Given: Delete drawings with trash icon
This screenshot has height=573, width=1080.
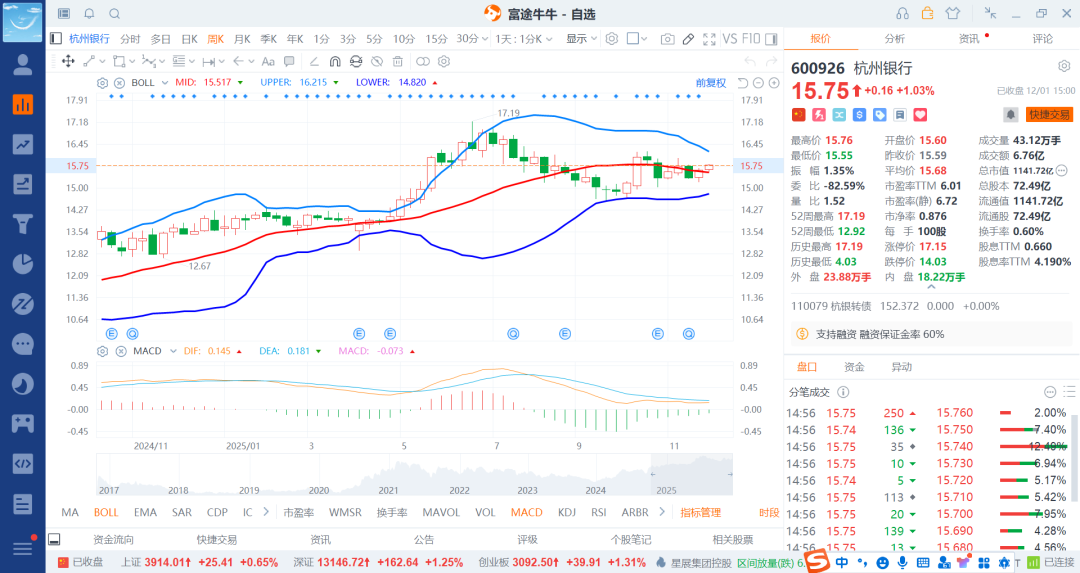Looking at the screenshot, I should (x=397, y=61).
